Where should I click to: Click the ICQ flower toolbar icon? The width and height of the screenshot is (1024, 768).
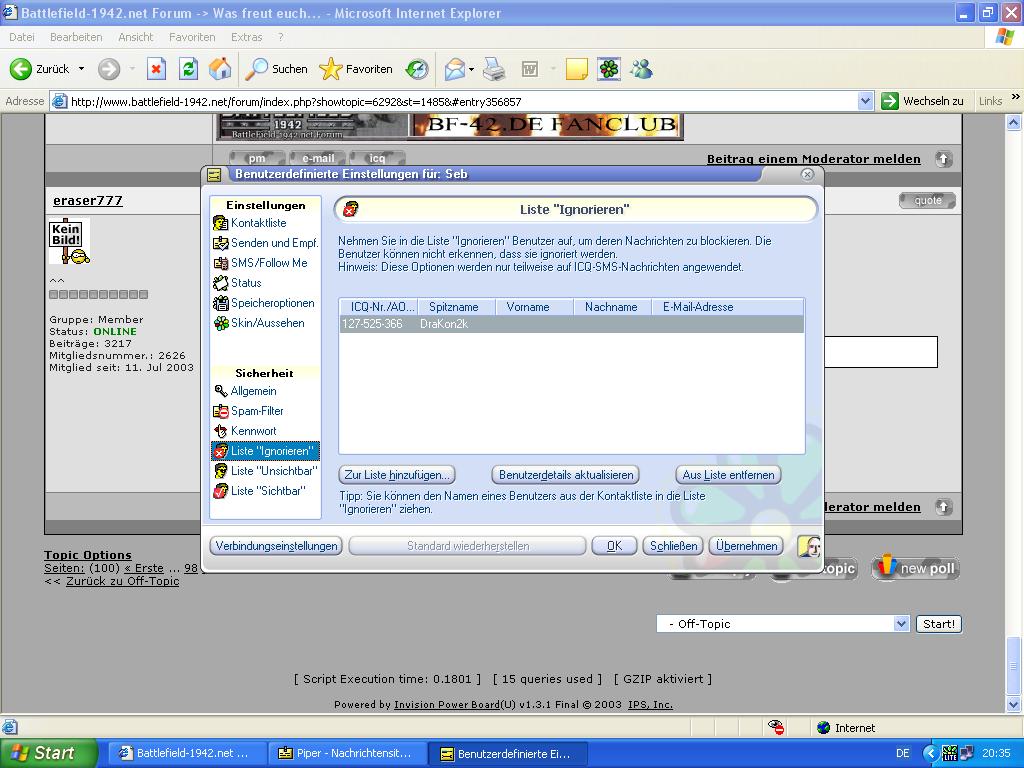click(609, 69)
